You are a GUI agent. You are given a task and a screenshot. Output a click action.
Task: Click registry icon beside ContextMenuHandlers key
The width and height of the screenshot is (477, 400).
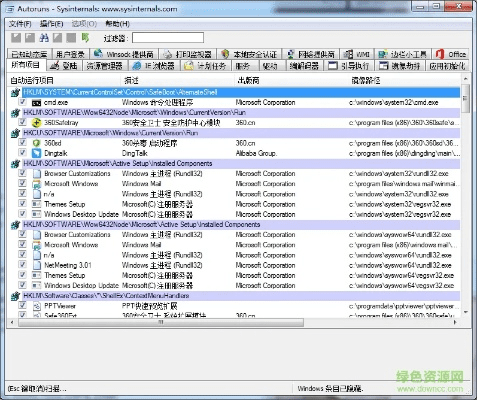click(15, 296)
